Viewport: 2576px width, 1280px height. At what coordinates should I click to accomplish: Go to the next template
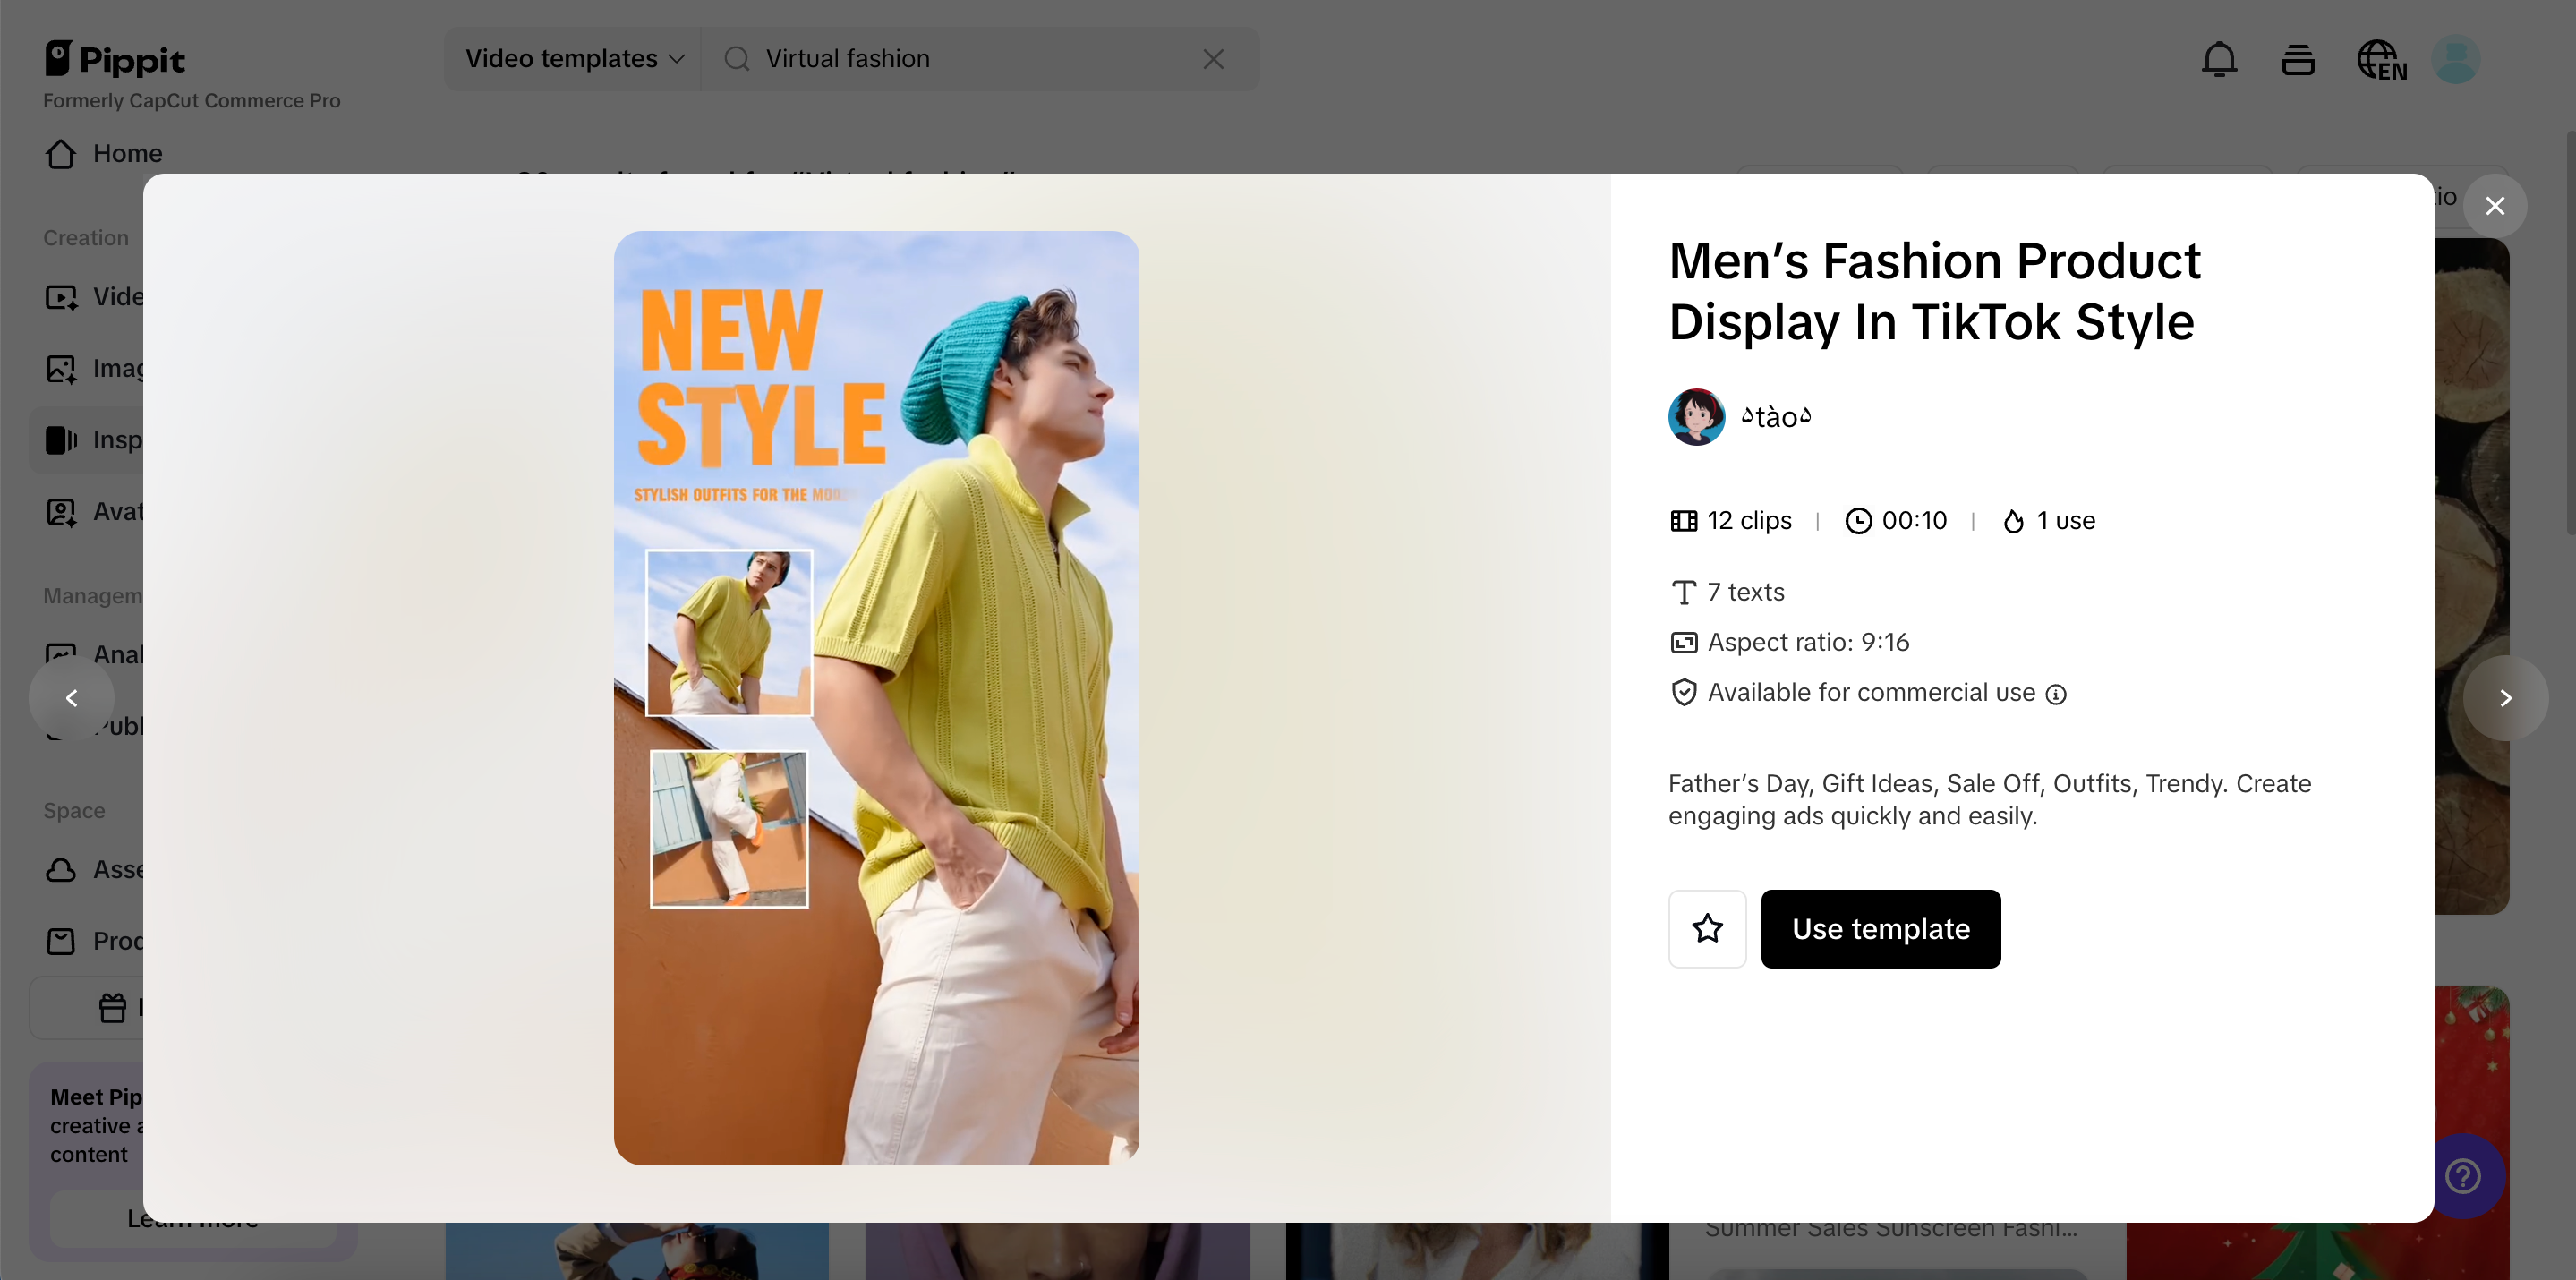[2505, 698]
